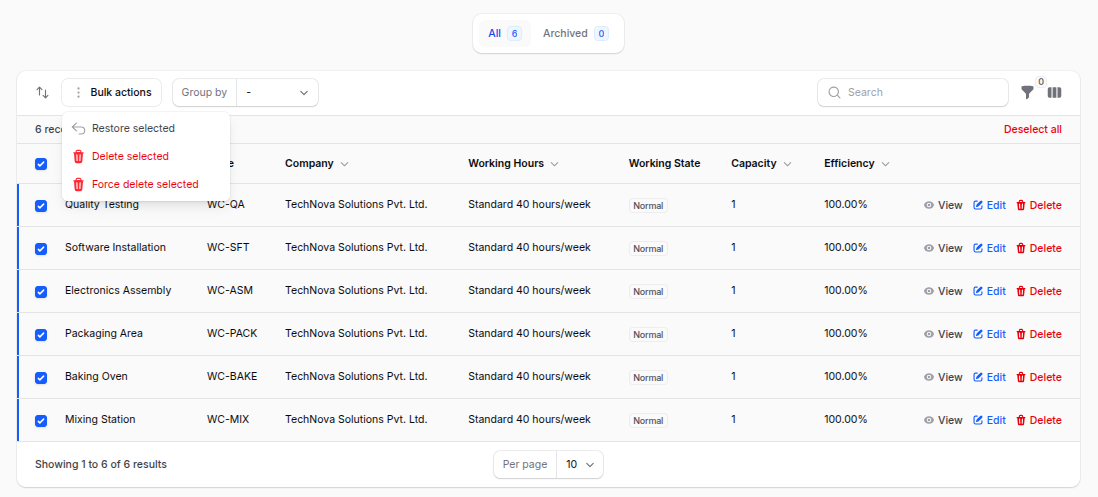Delete the Electronics Assembly row
The height and width of the screenshot is (497, 1098).
[1039, 291]
